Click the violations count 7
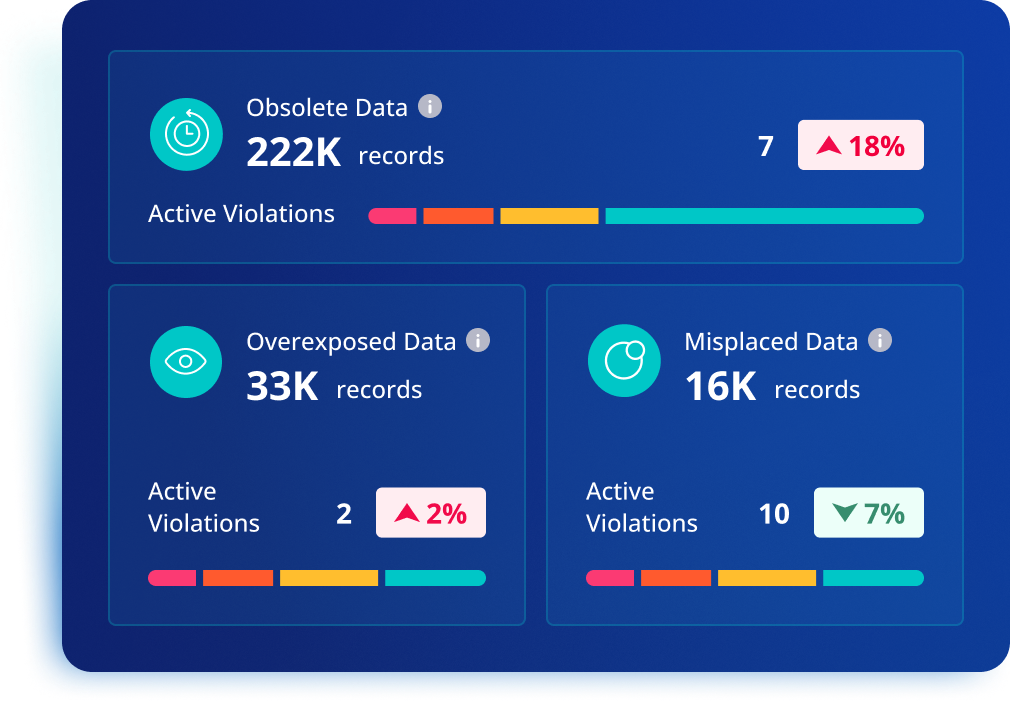This screenshot has height=702, width=1010. [765, 146]
